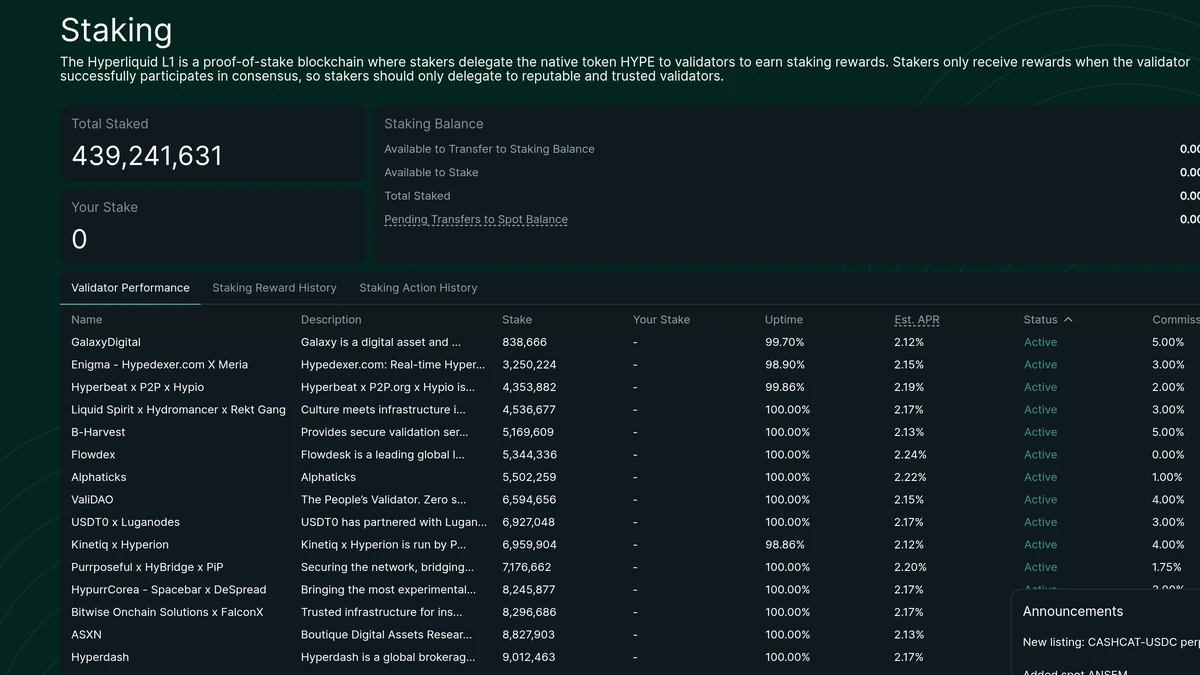Click Flowdex Est. APR value 2.24%

coord(910,455)
